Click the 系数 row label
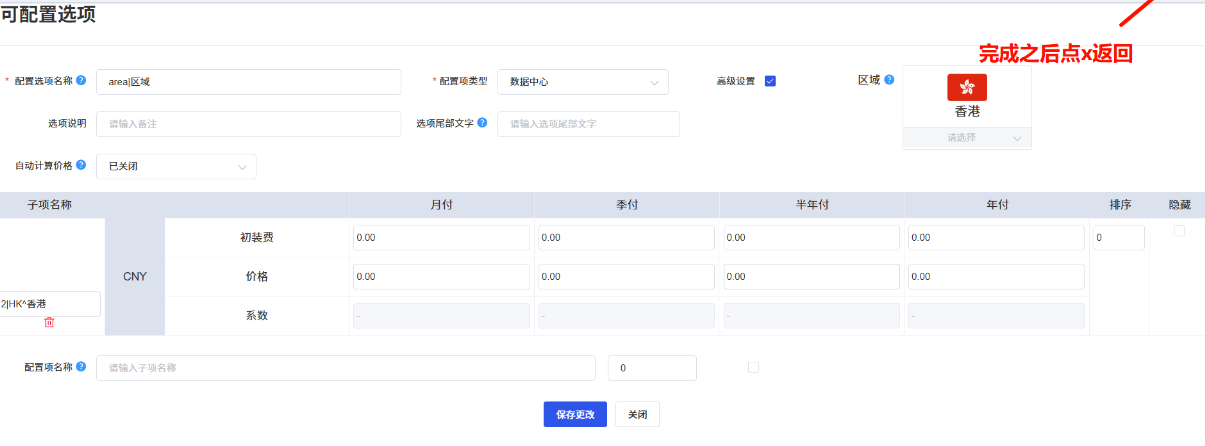This screenshot has width=1205, height=446. coord(256,316)
